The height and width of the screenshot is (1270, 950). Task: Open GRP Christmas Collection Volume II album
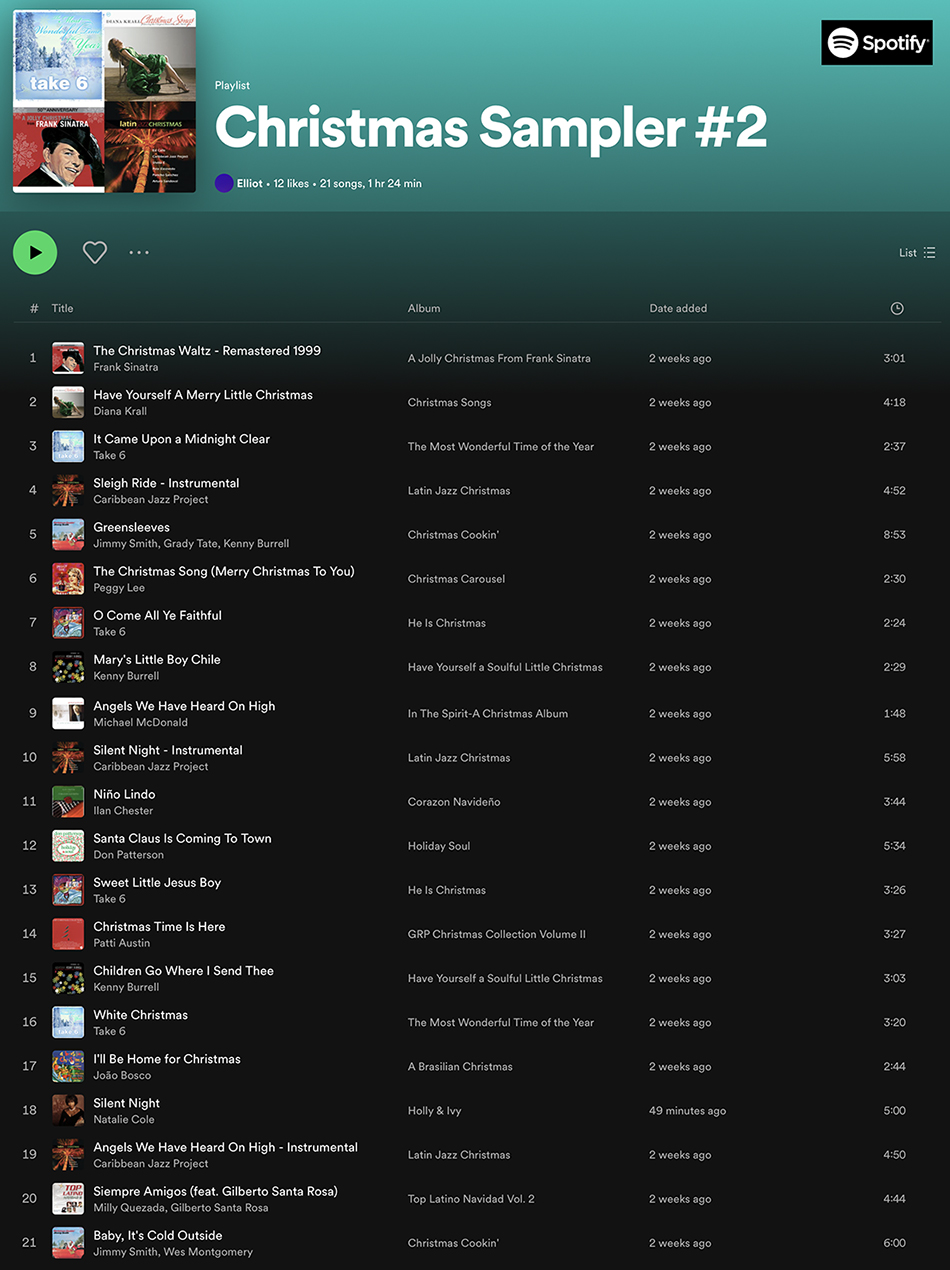pos(497,933)
